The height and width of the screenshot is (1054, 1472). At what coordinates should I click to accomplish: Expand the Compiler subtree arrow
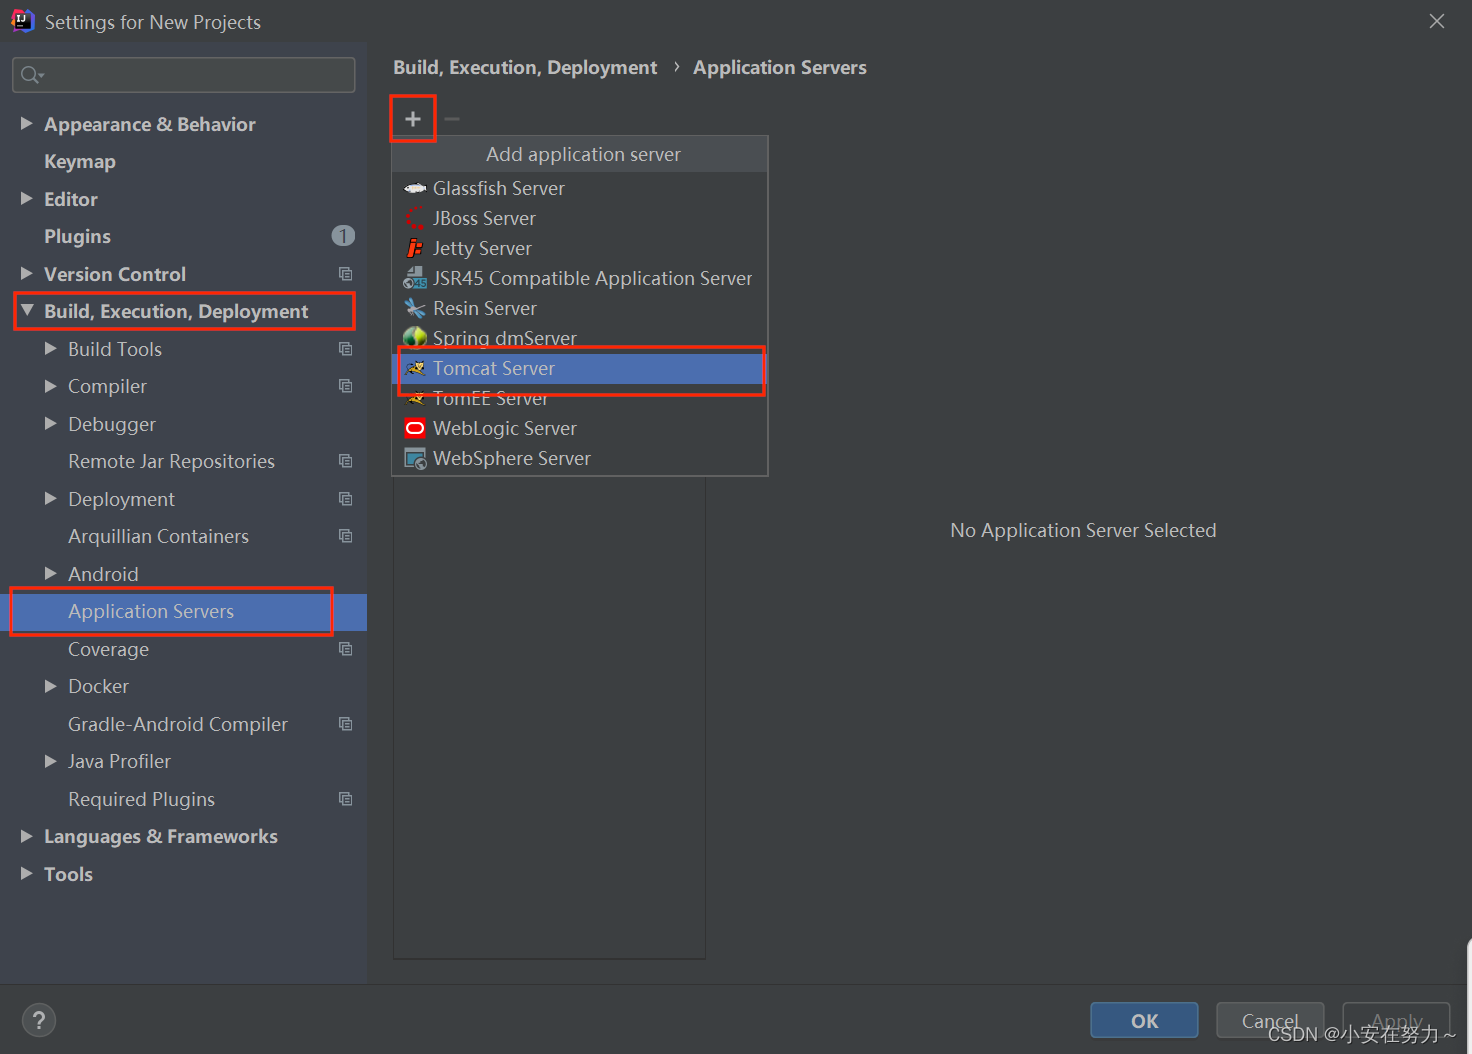pyautogui.click(x=51, y=386)
